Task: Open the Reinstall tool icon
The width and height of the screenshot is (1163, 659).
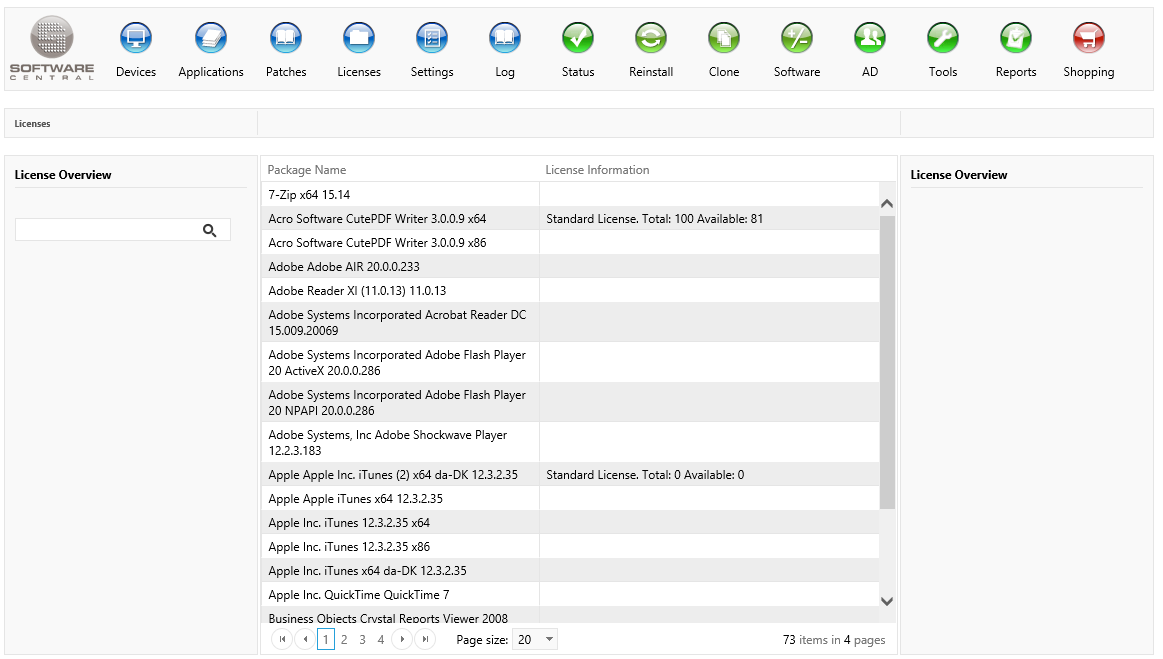Action: [x=651, y=39]
